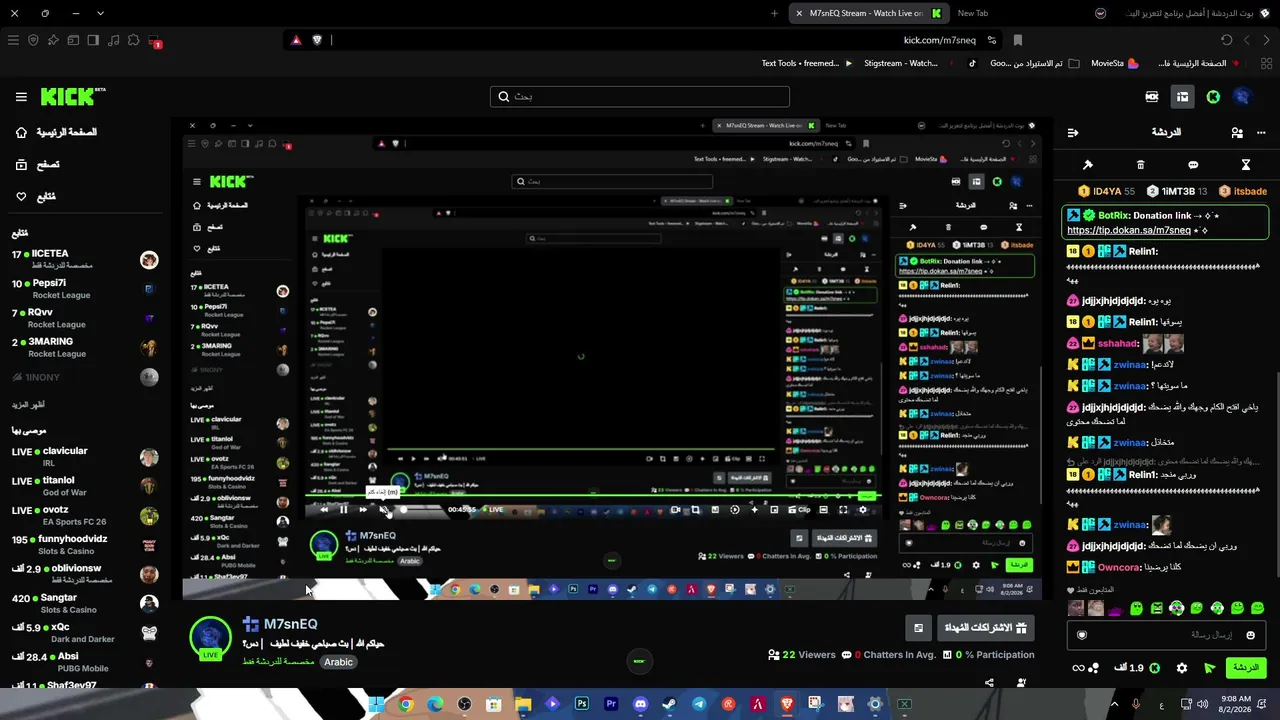The height and width of the screenshot is (720, 1280).
Task: Select the M7snEQ Stream - Watch Live browser tab
Action: pyautogui.click(x=868, y=13)
